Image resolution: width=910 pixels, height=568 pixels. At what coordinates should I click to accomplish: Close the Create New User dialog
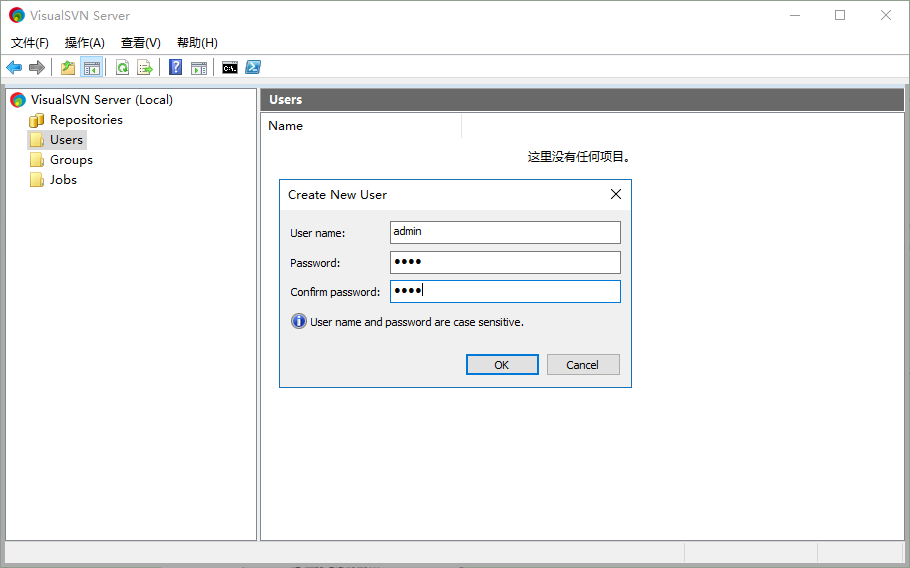tap(616, 194)
